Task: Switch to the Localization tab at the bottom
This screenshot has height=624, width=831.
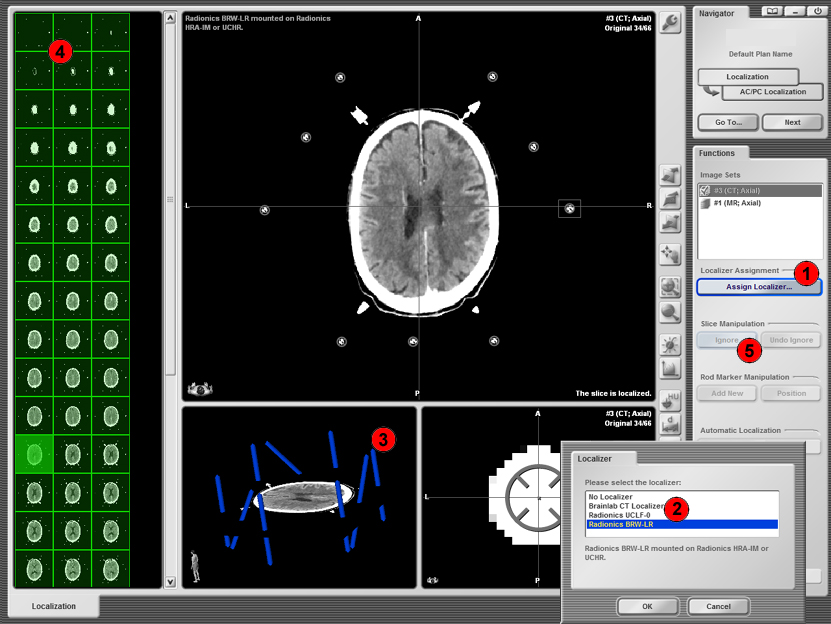Action: (x=55, y=606)
